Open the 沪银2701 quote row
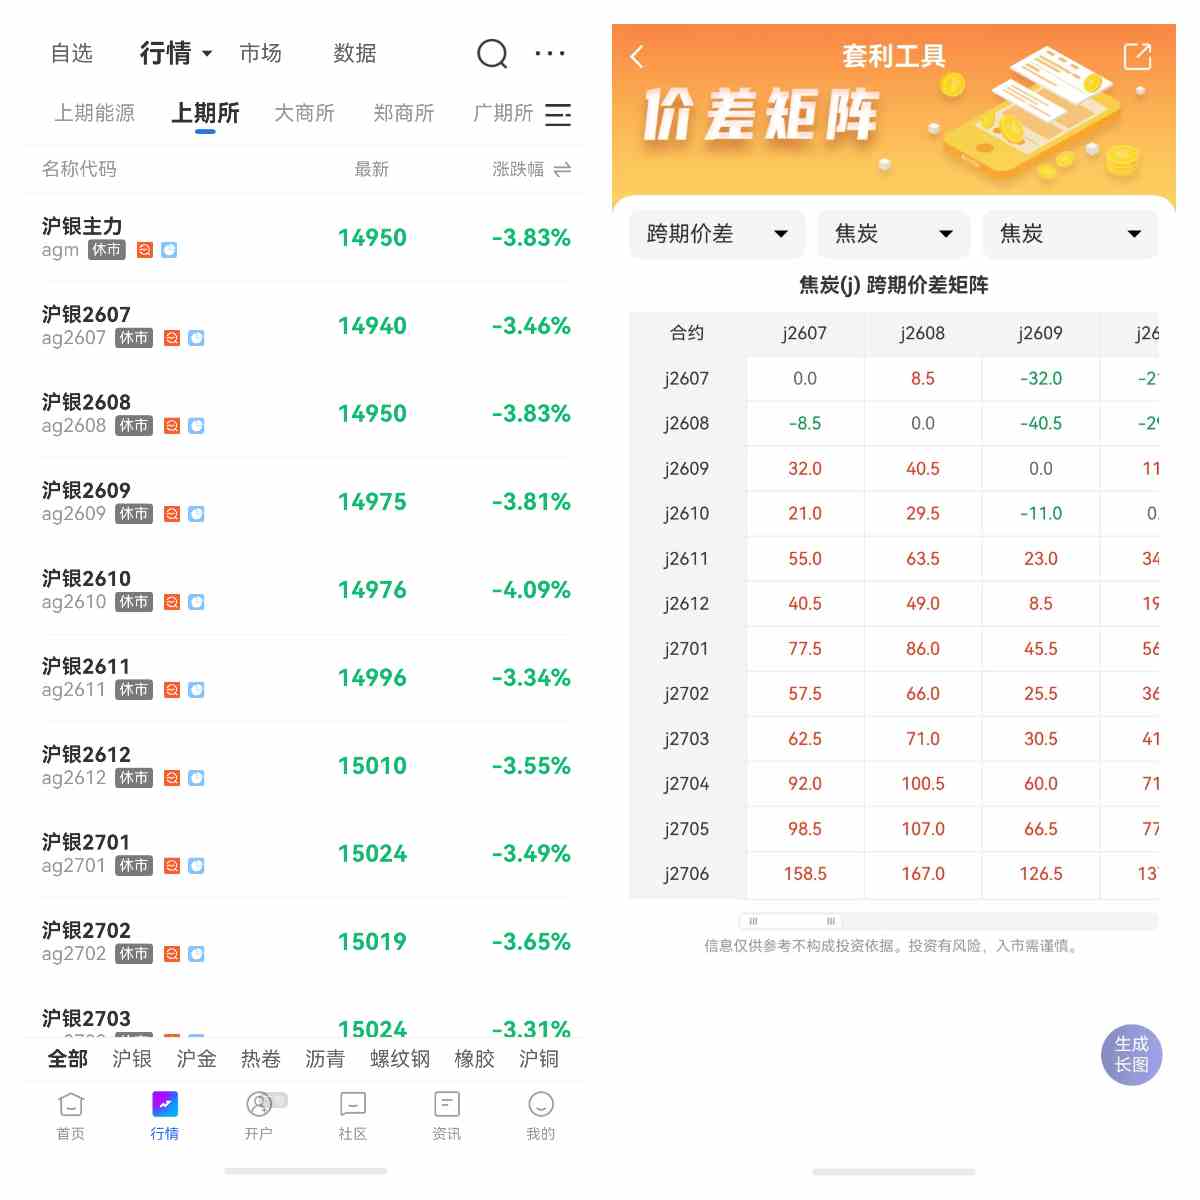Screen dimensions: 1200x1200 point(306,854)
